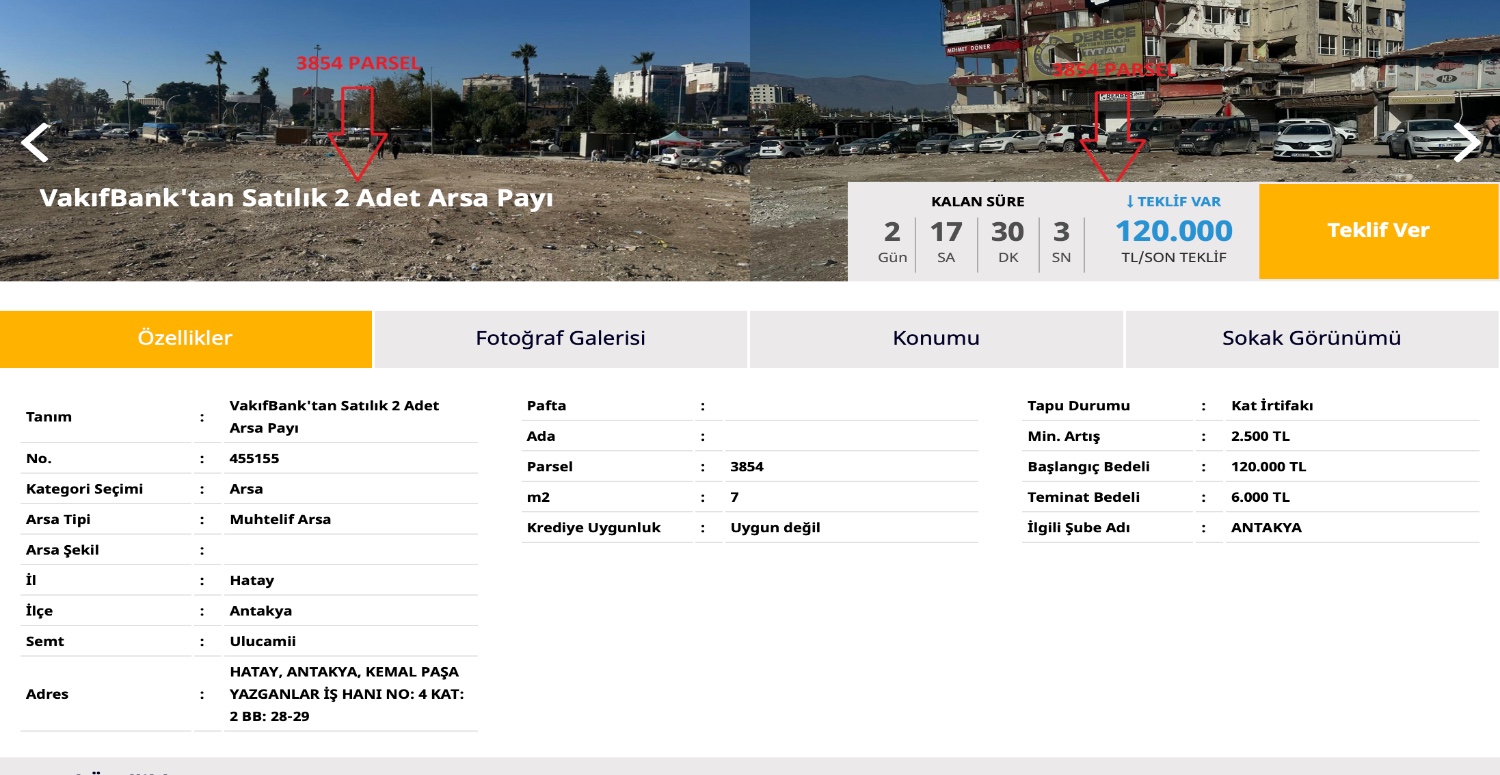
Task: Select the Konumu tab
Action: [x=936, y=339]
